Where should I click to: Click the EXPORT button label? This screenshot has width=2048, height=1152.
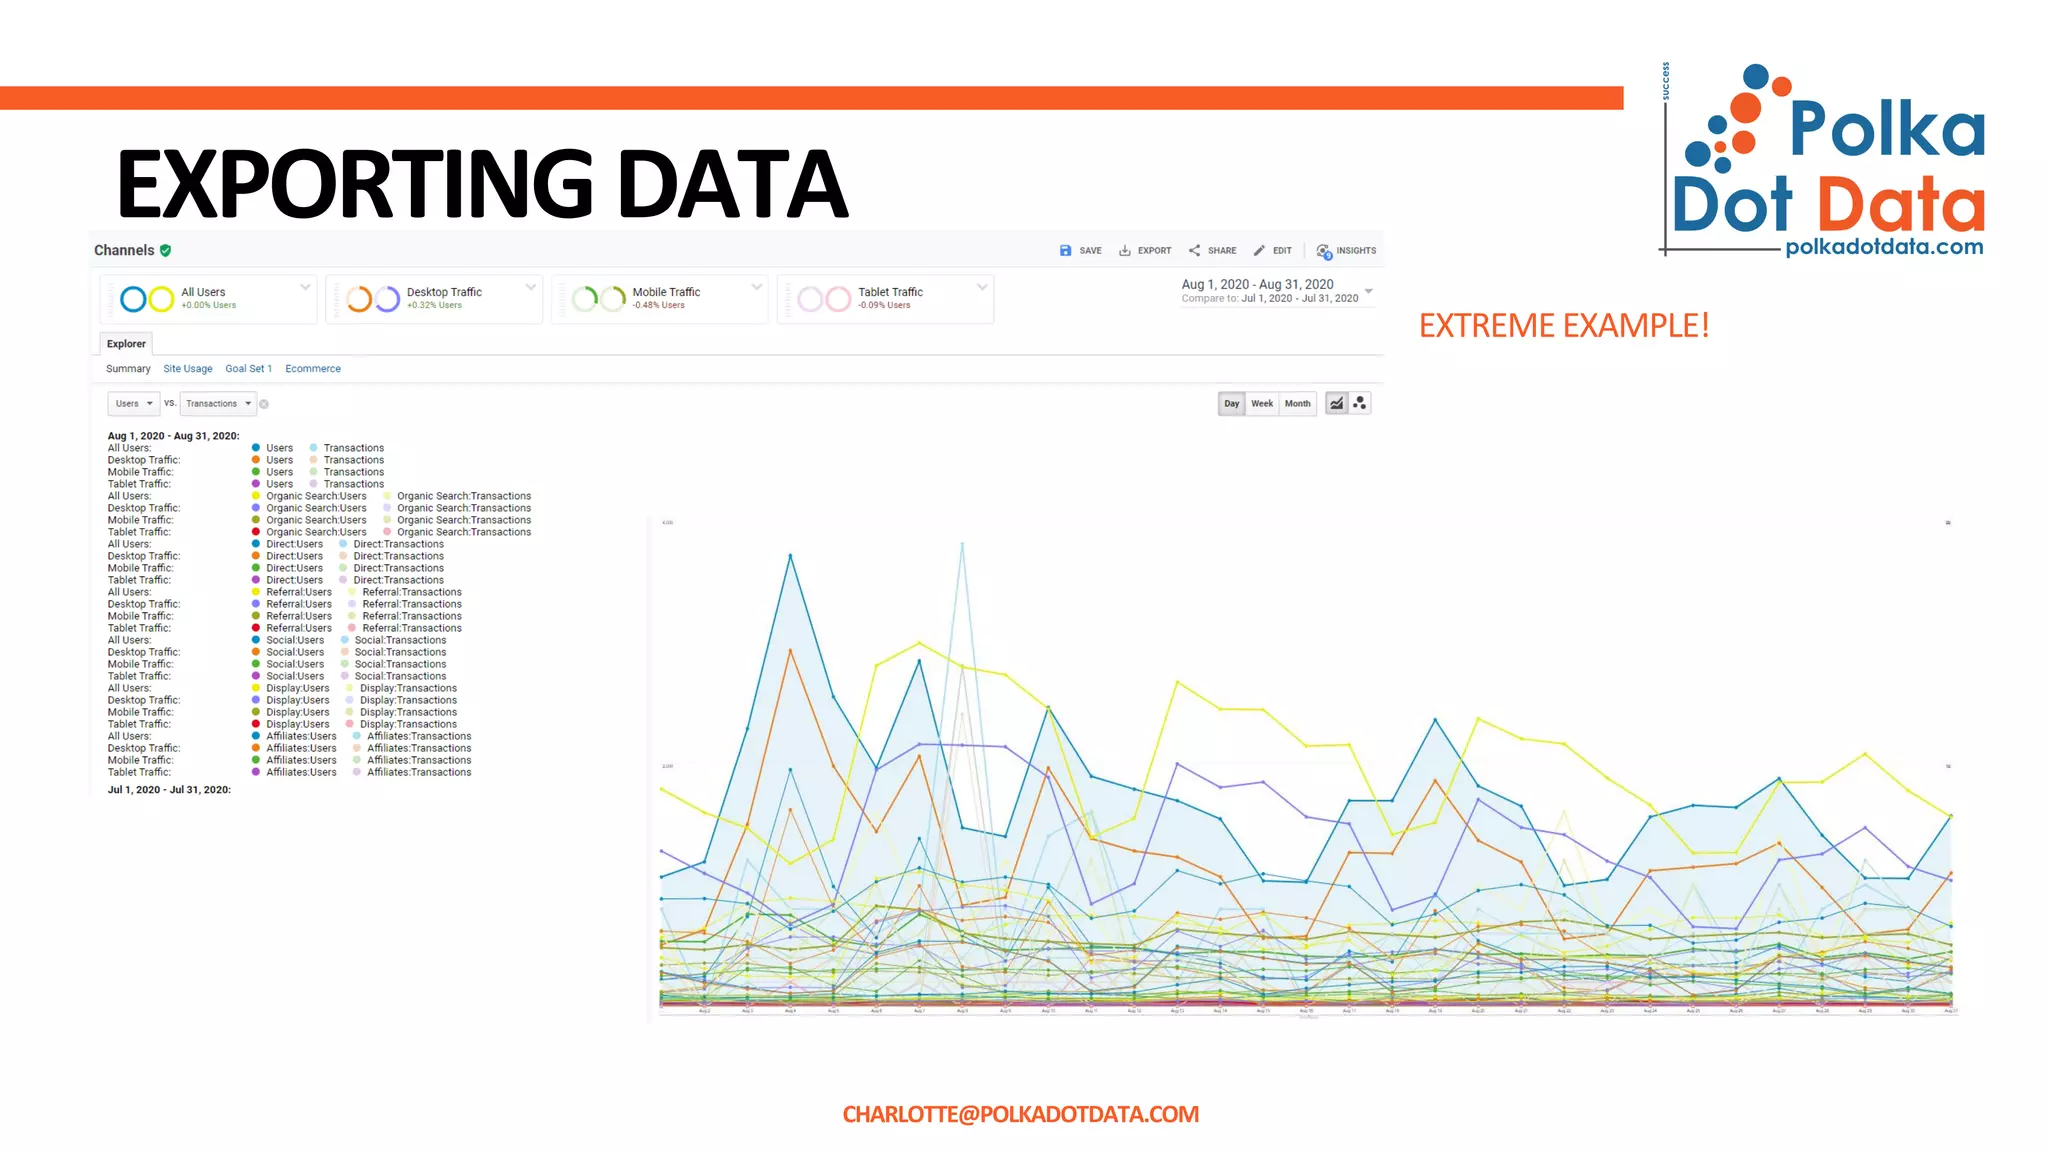click(1155, 251)
